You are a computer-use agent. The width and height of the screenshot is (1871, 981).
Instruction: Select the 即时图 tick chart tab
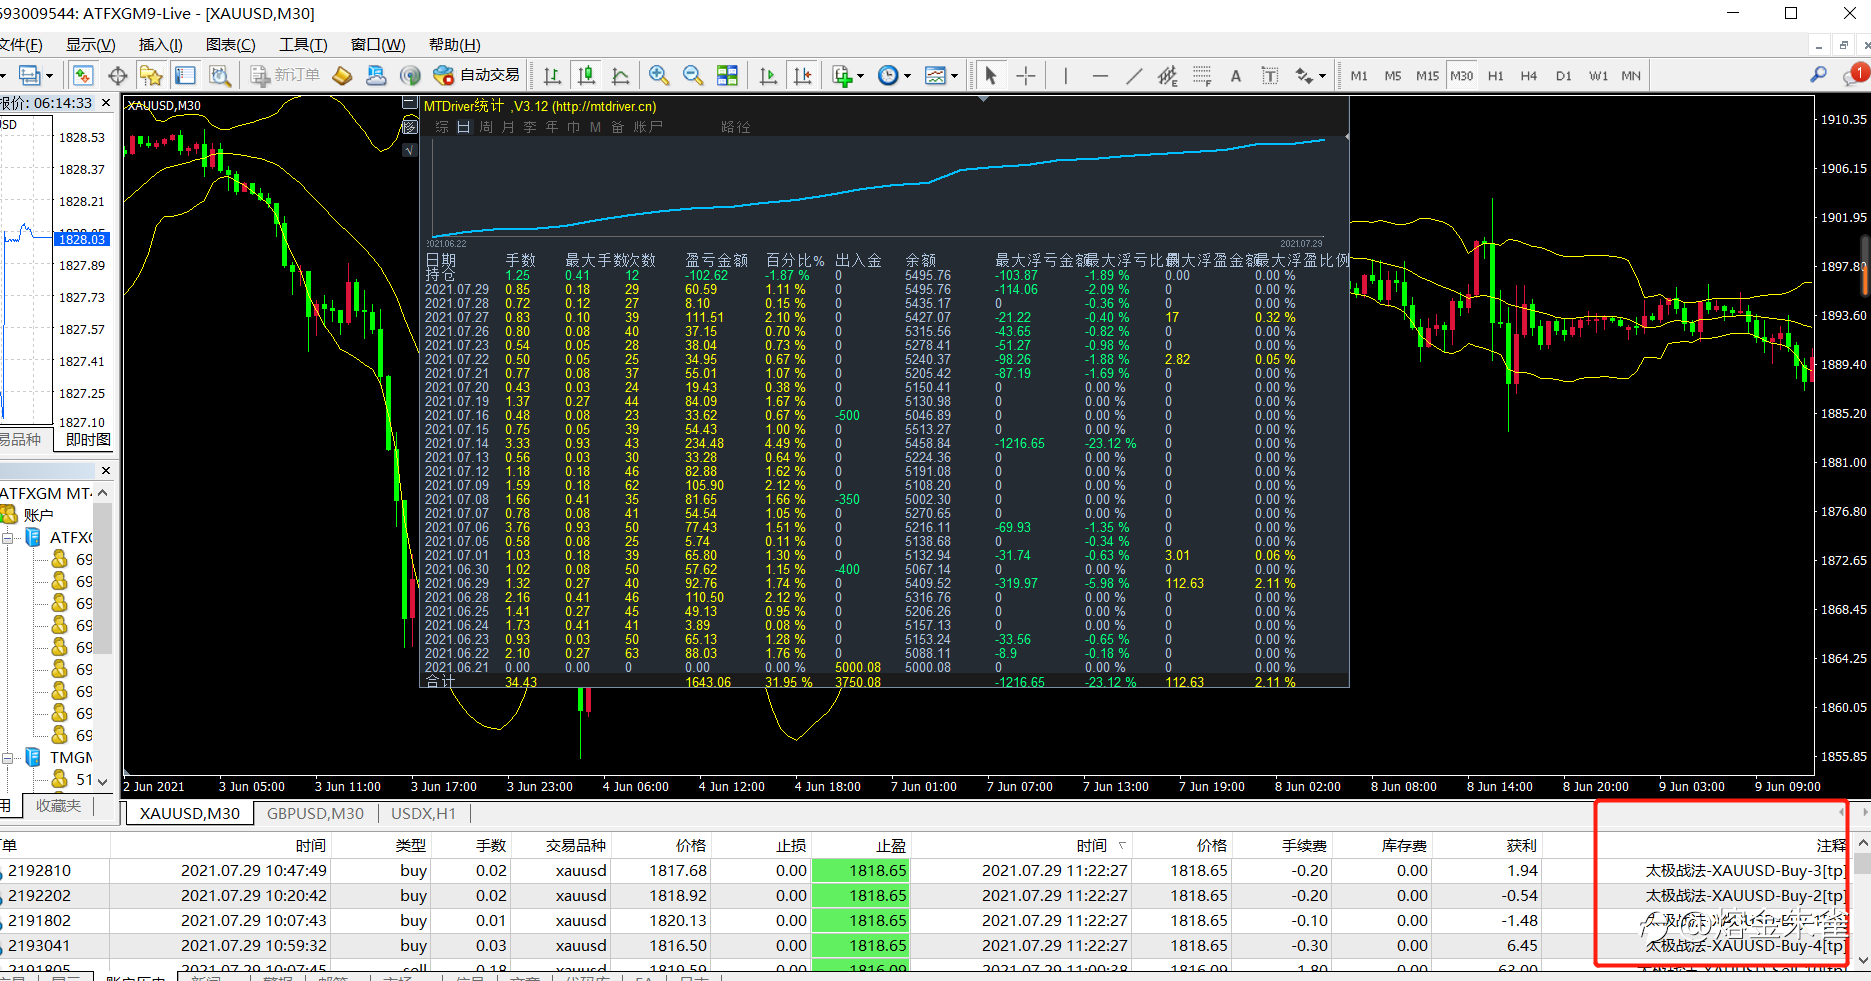[88, 440]
